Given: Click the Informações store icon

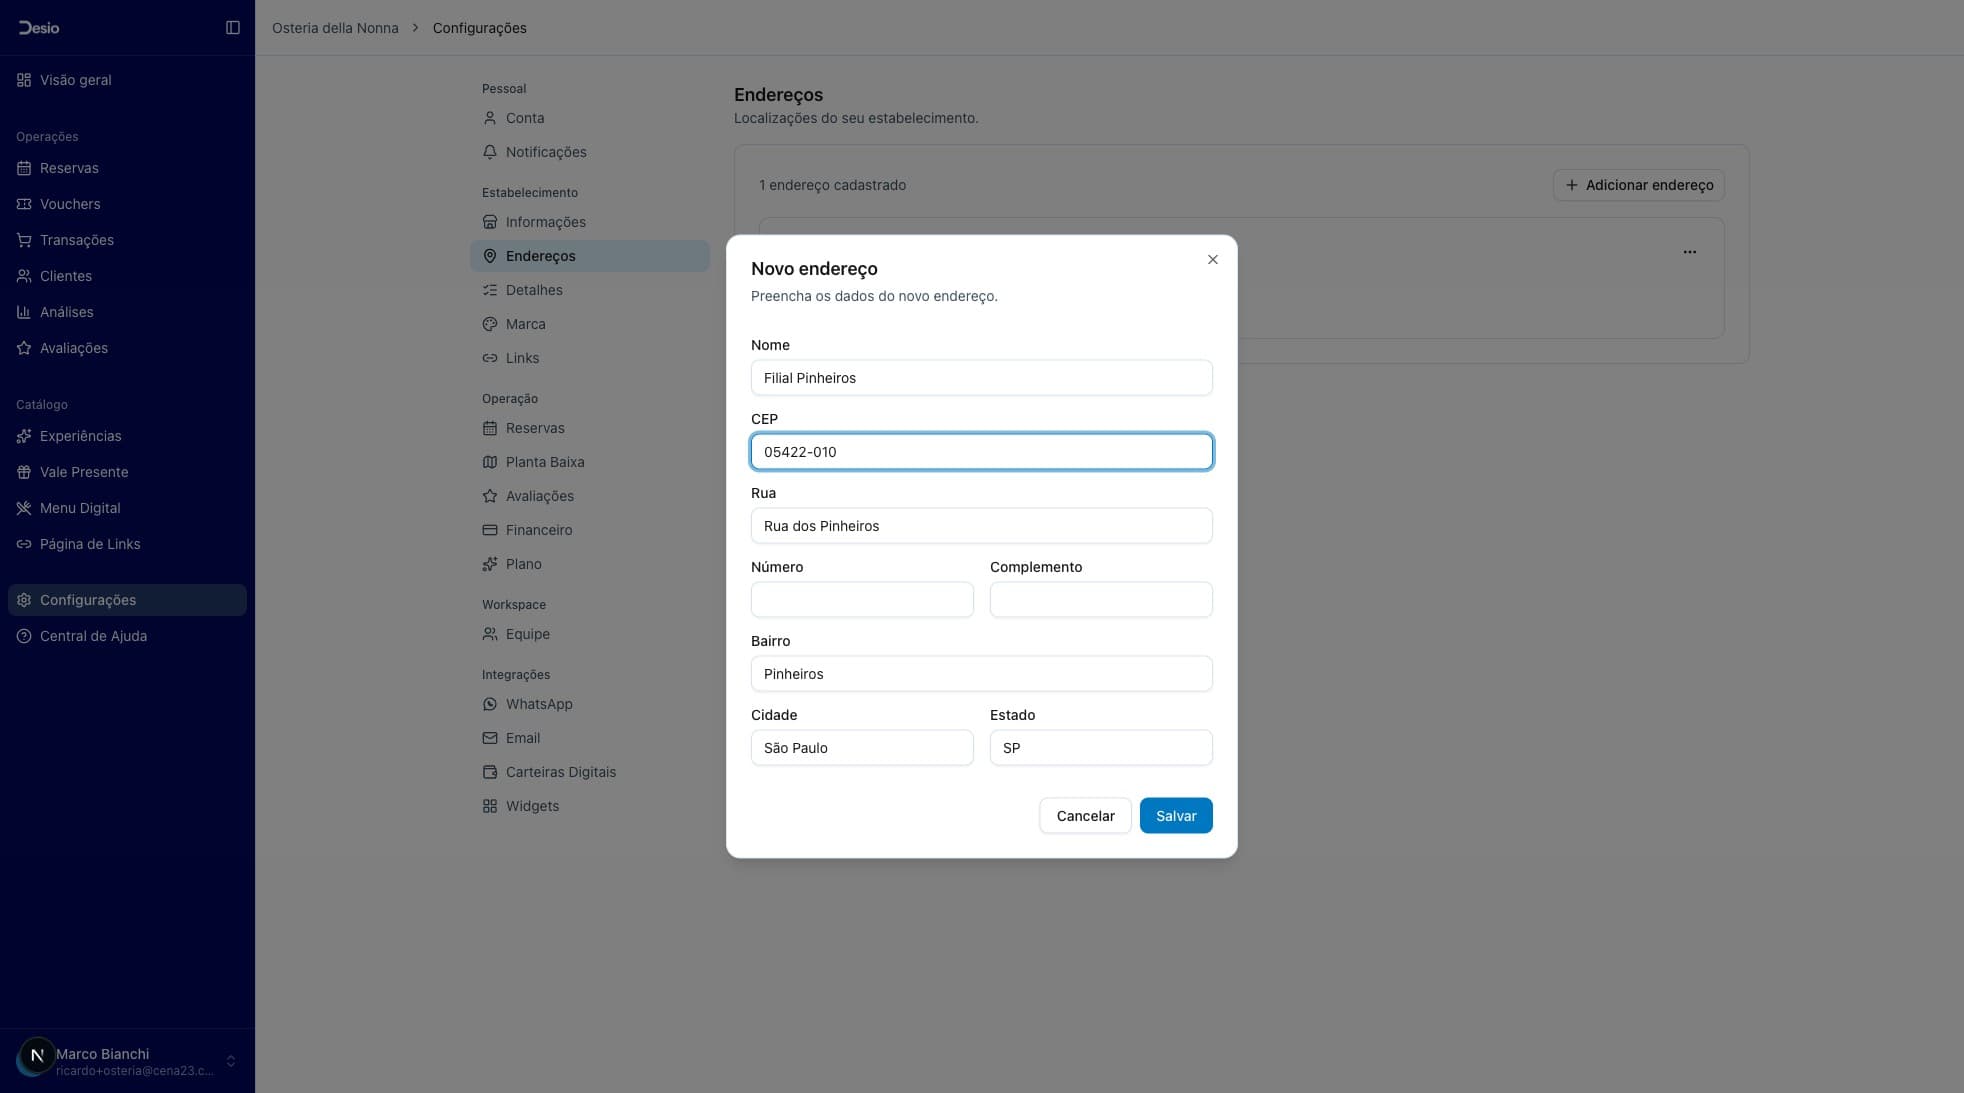Looking at the screenshot, I should pyautogui.click(x=490, y=222).
